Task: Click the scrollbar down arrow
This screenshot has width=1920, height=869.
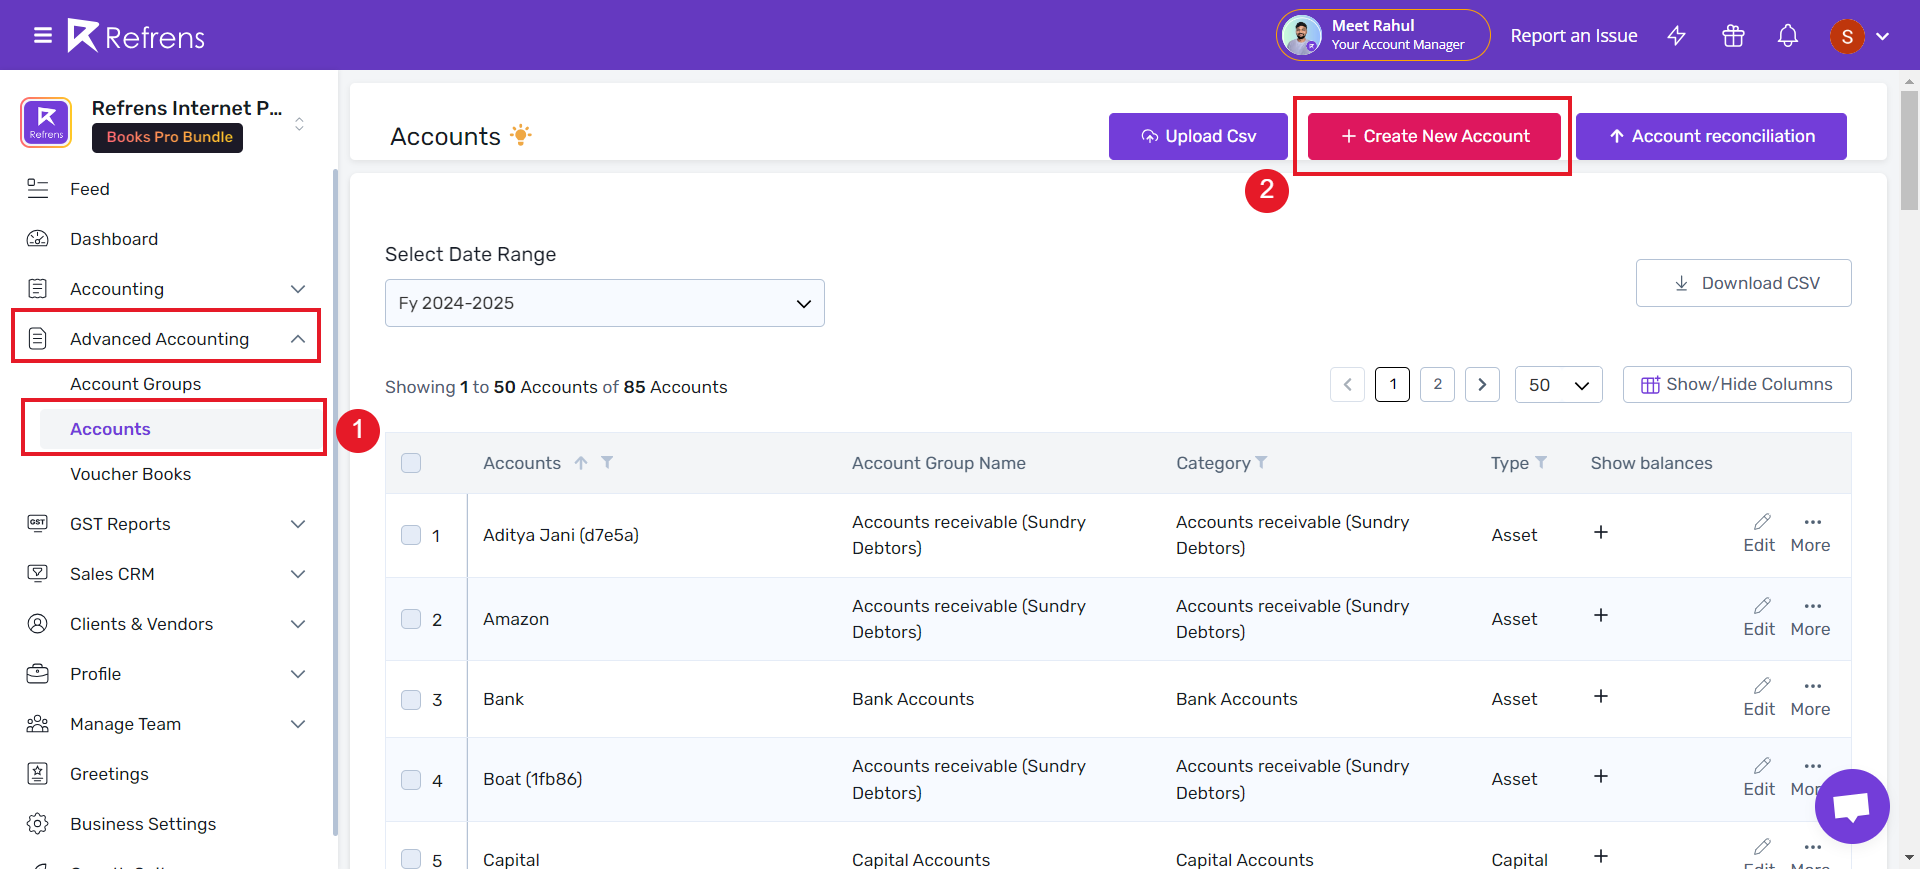Action: tap(1910, 858)
